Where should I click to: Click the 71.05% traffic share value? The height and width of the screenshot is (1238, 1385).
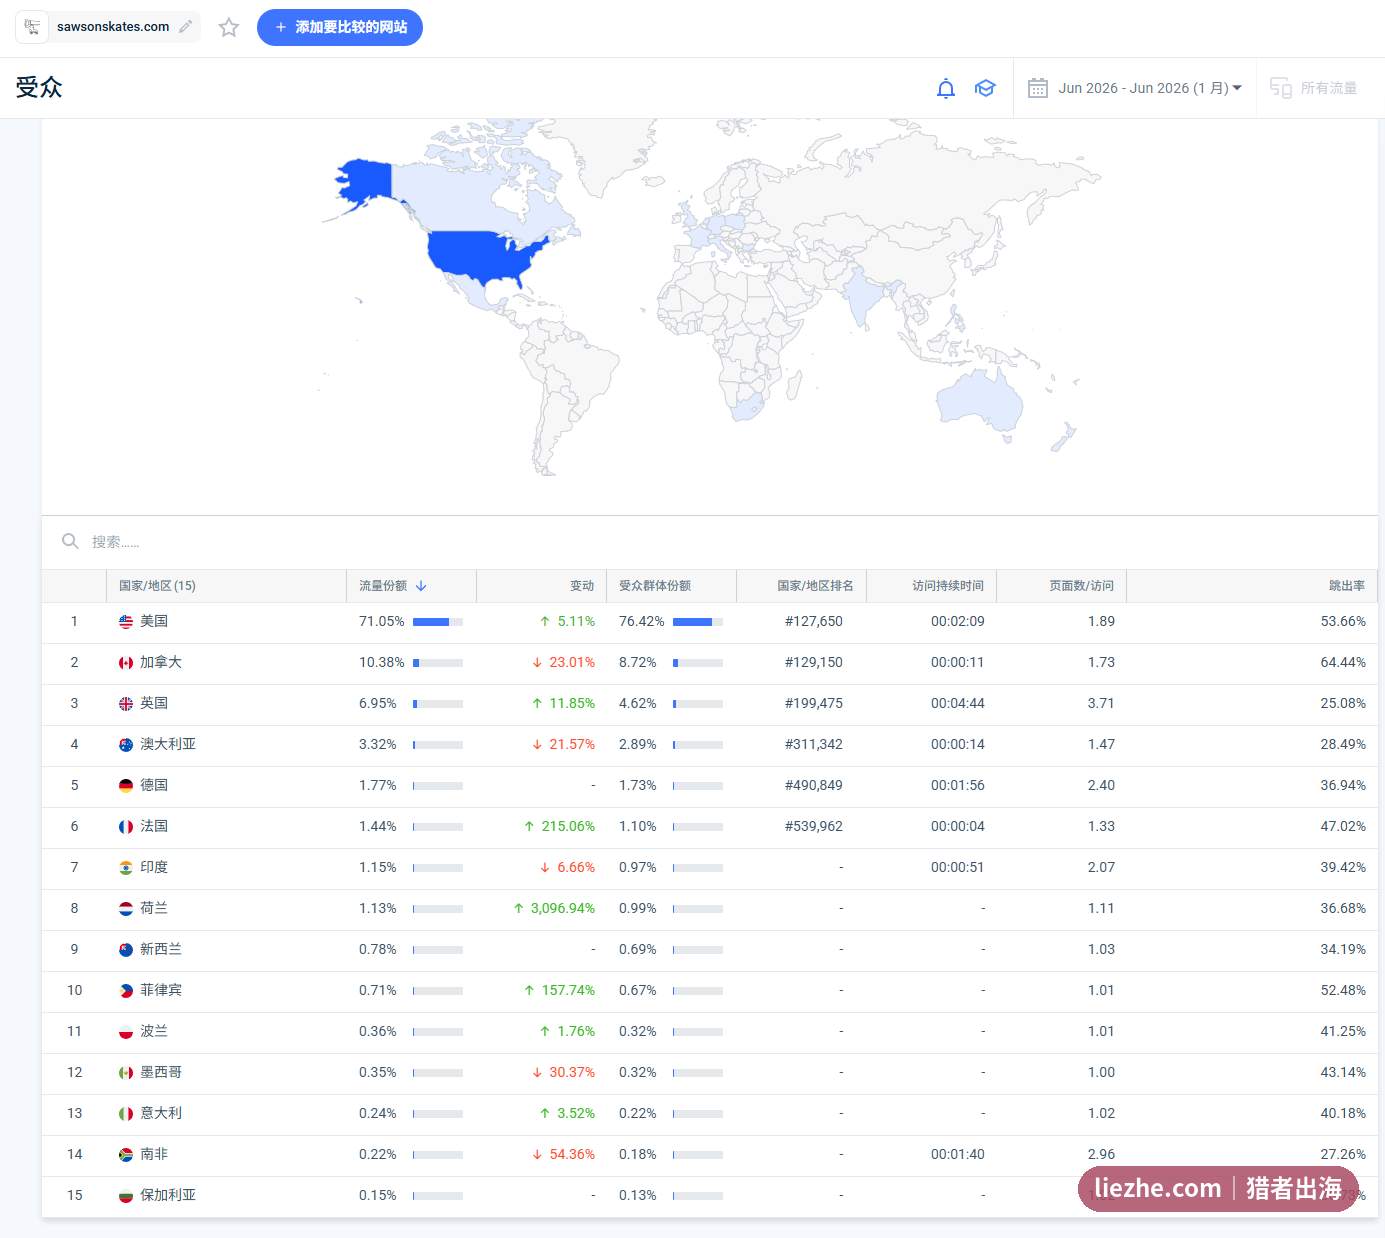click(x=382, y=621)
